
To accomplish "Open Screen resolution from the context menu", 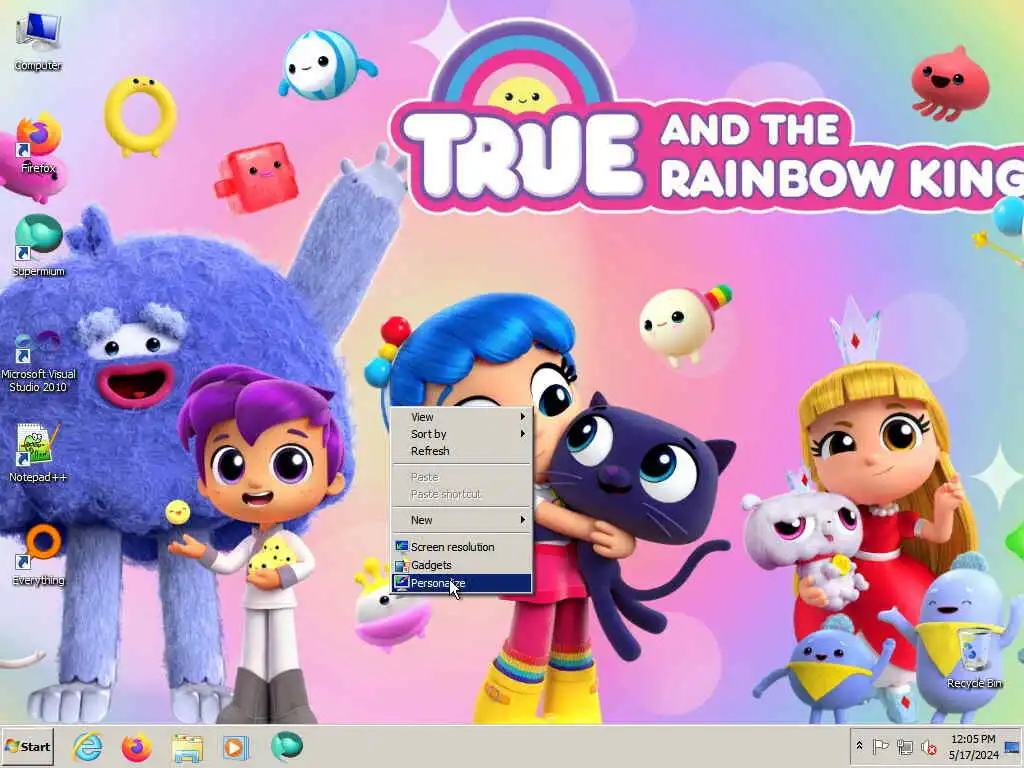I will coord(461,547).
